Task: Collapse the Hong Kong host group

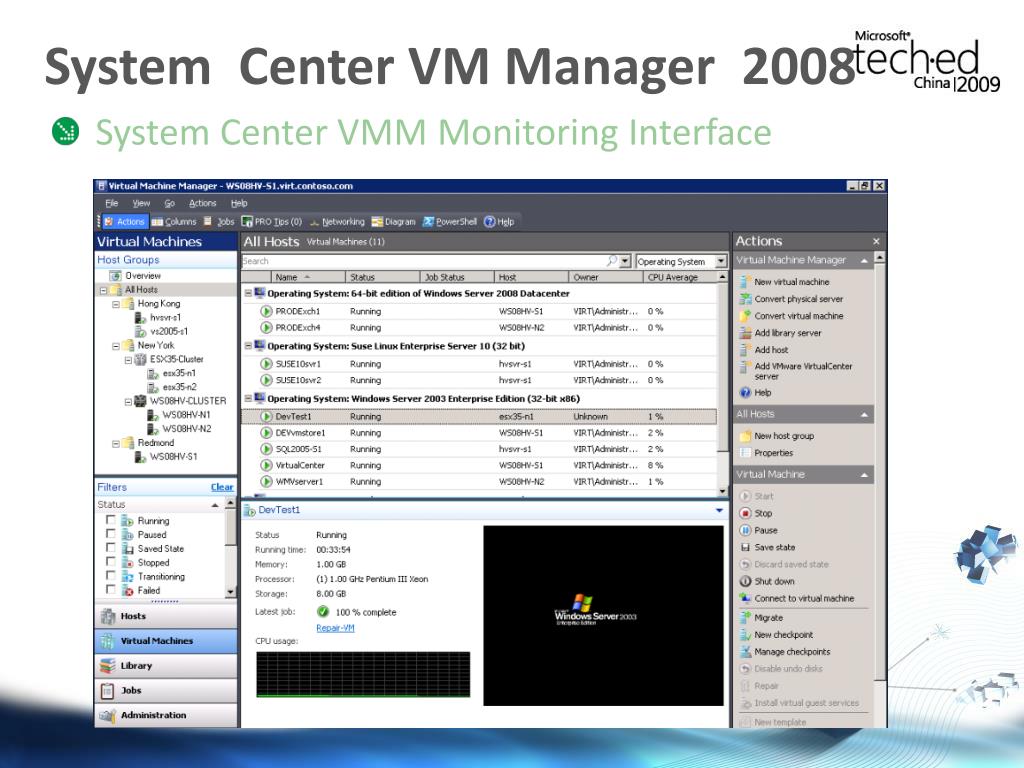Action: 116,304
